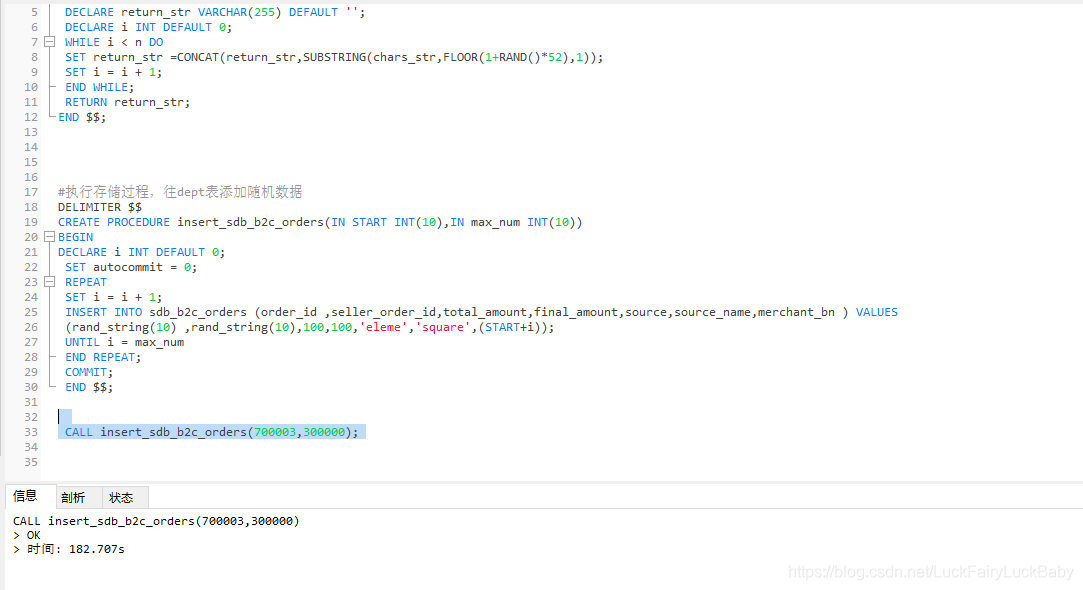Collapse the BEGIN block fold at line 20

tap(49, 237)
